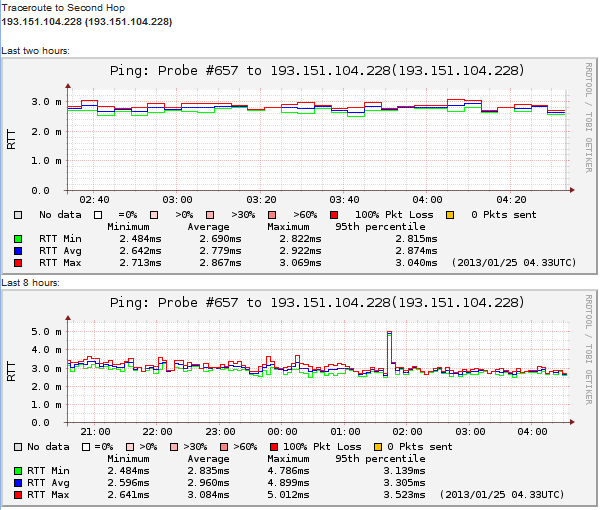
Task: Click the red RTT Max swatch in two-hour graph legend
Action: coord(18,263)
